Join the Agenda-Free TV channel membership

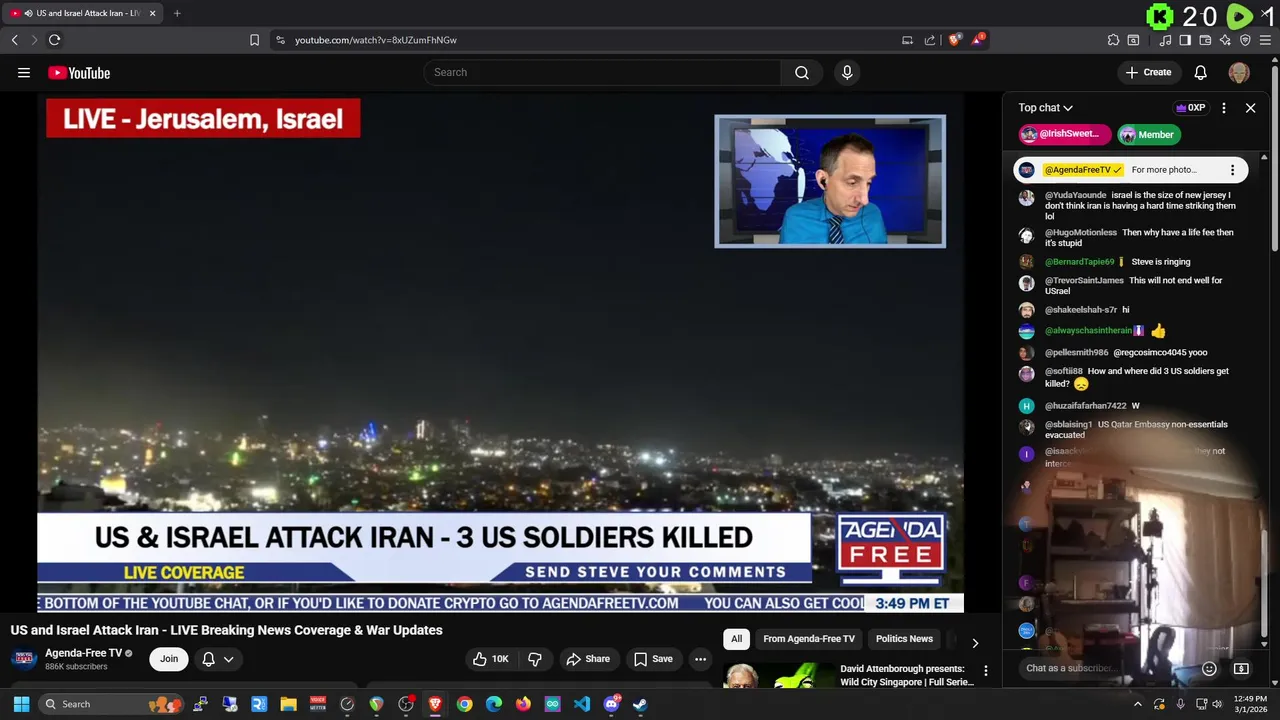pos(169,659)
